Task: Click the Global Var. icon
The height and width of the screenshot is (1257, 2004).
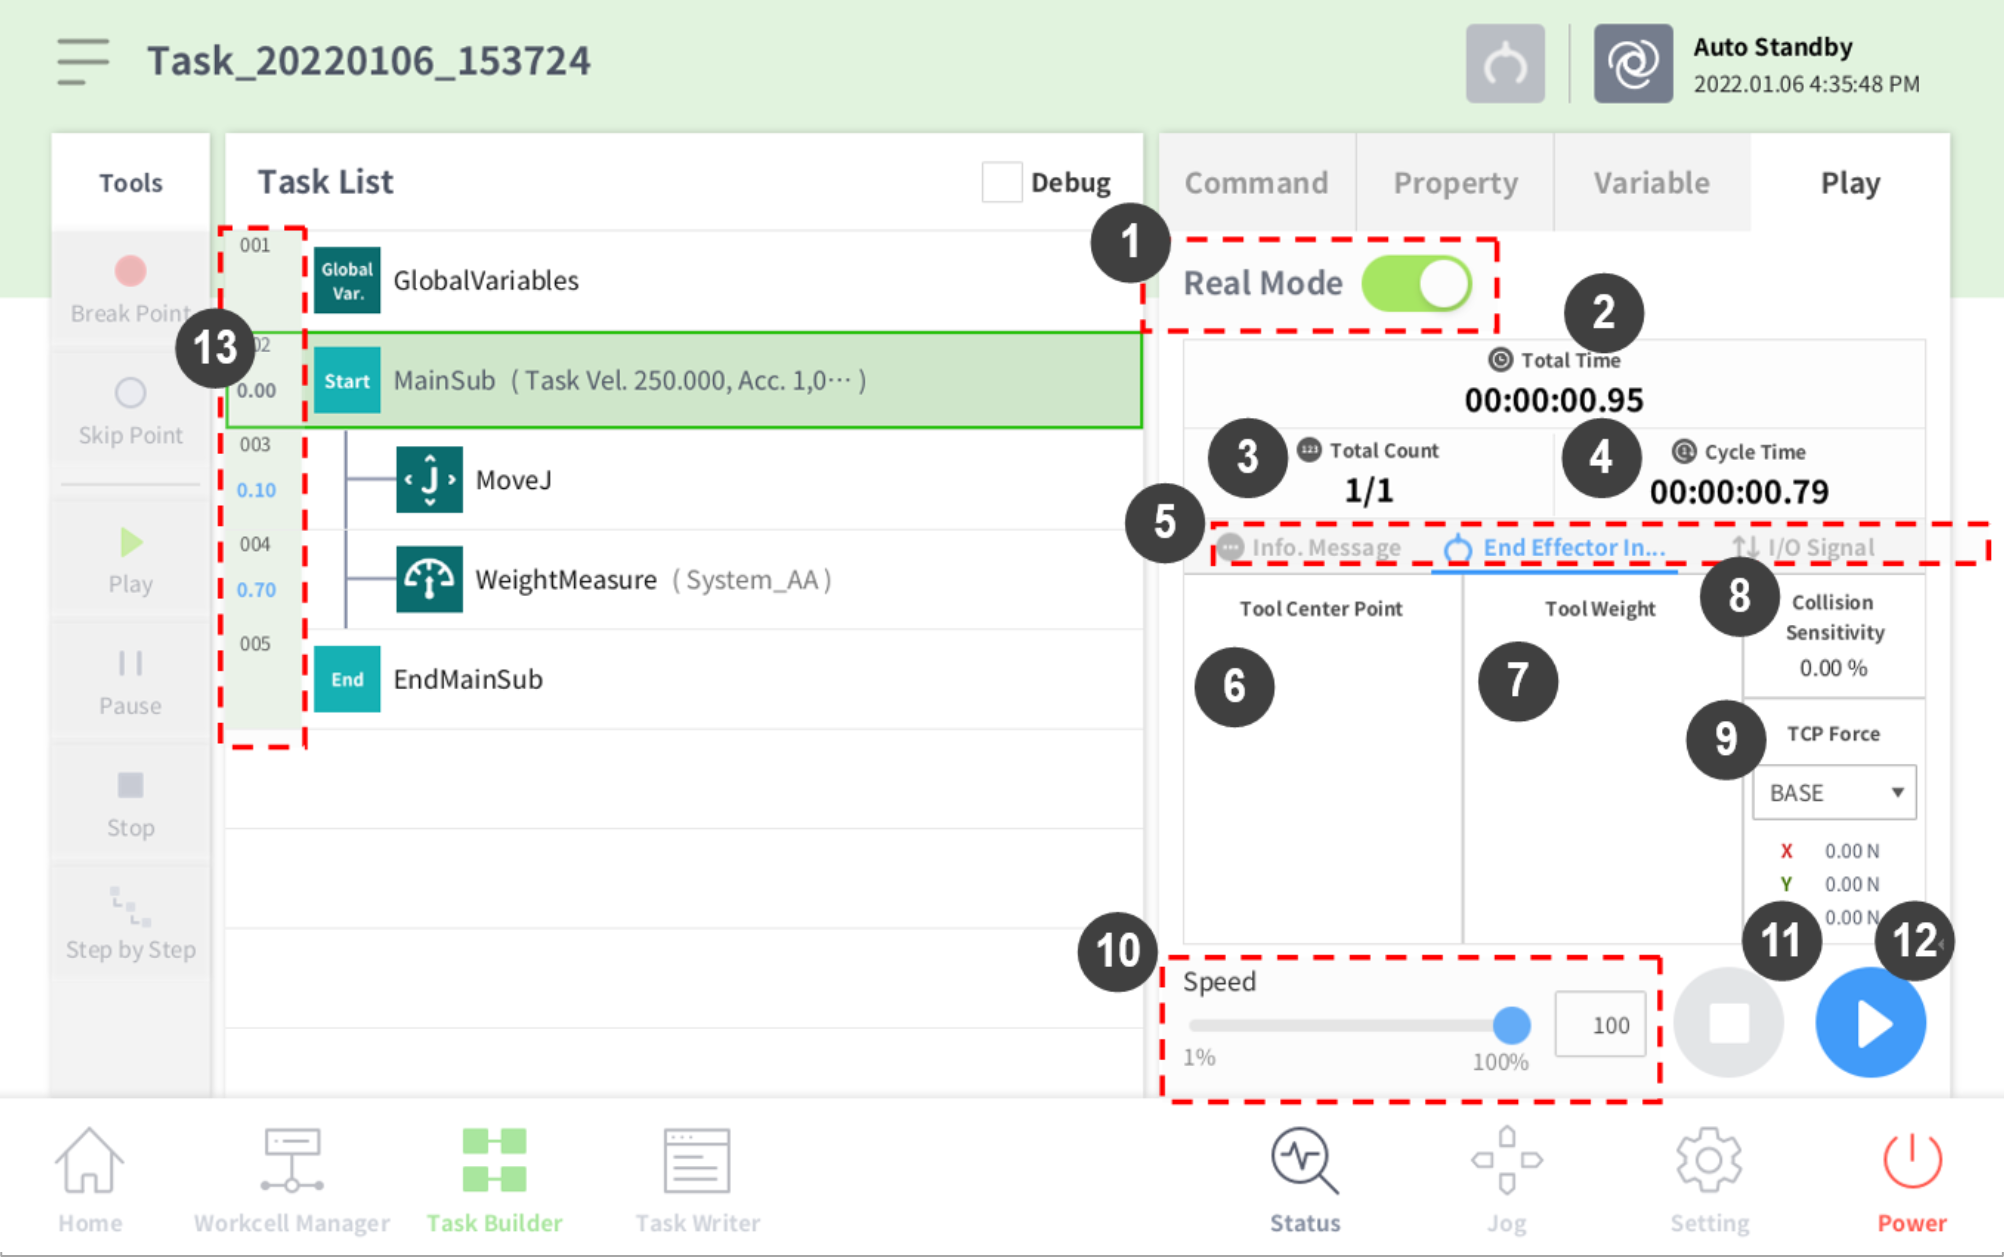Action: pyautogui.click(x=347, y=280)
